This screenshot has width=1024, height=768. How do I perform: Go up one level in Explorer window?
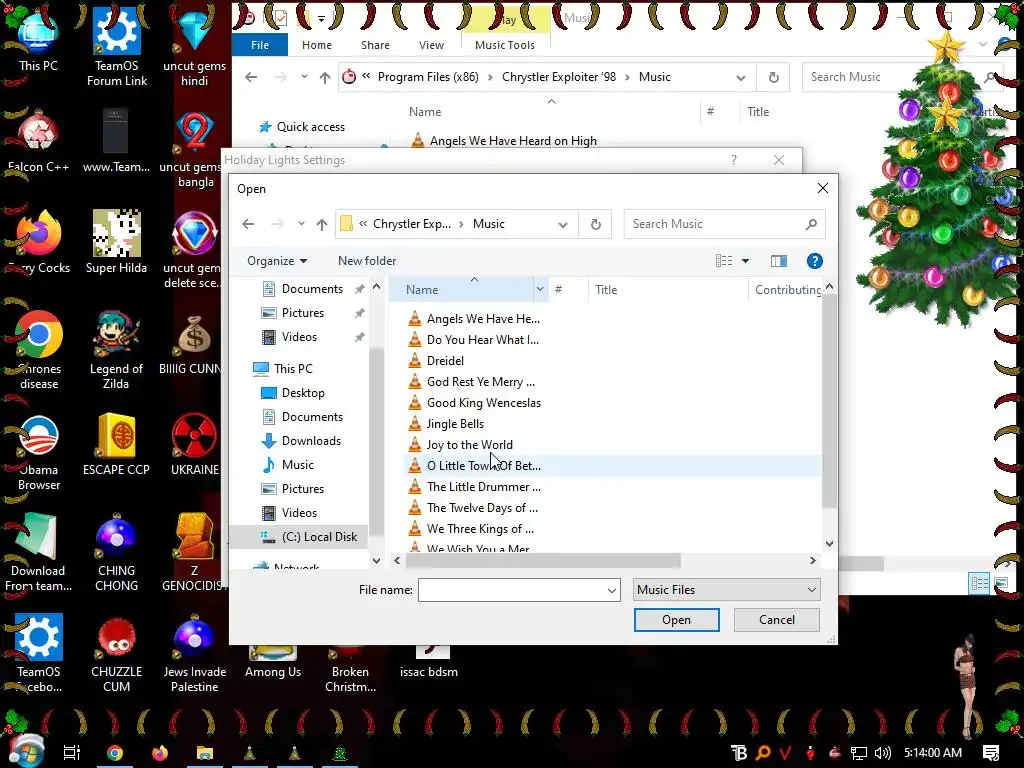(x=325, y=77)
